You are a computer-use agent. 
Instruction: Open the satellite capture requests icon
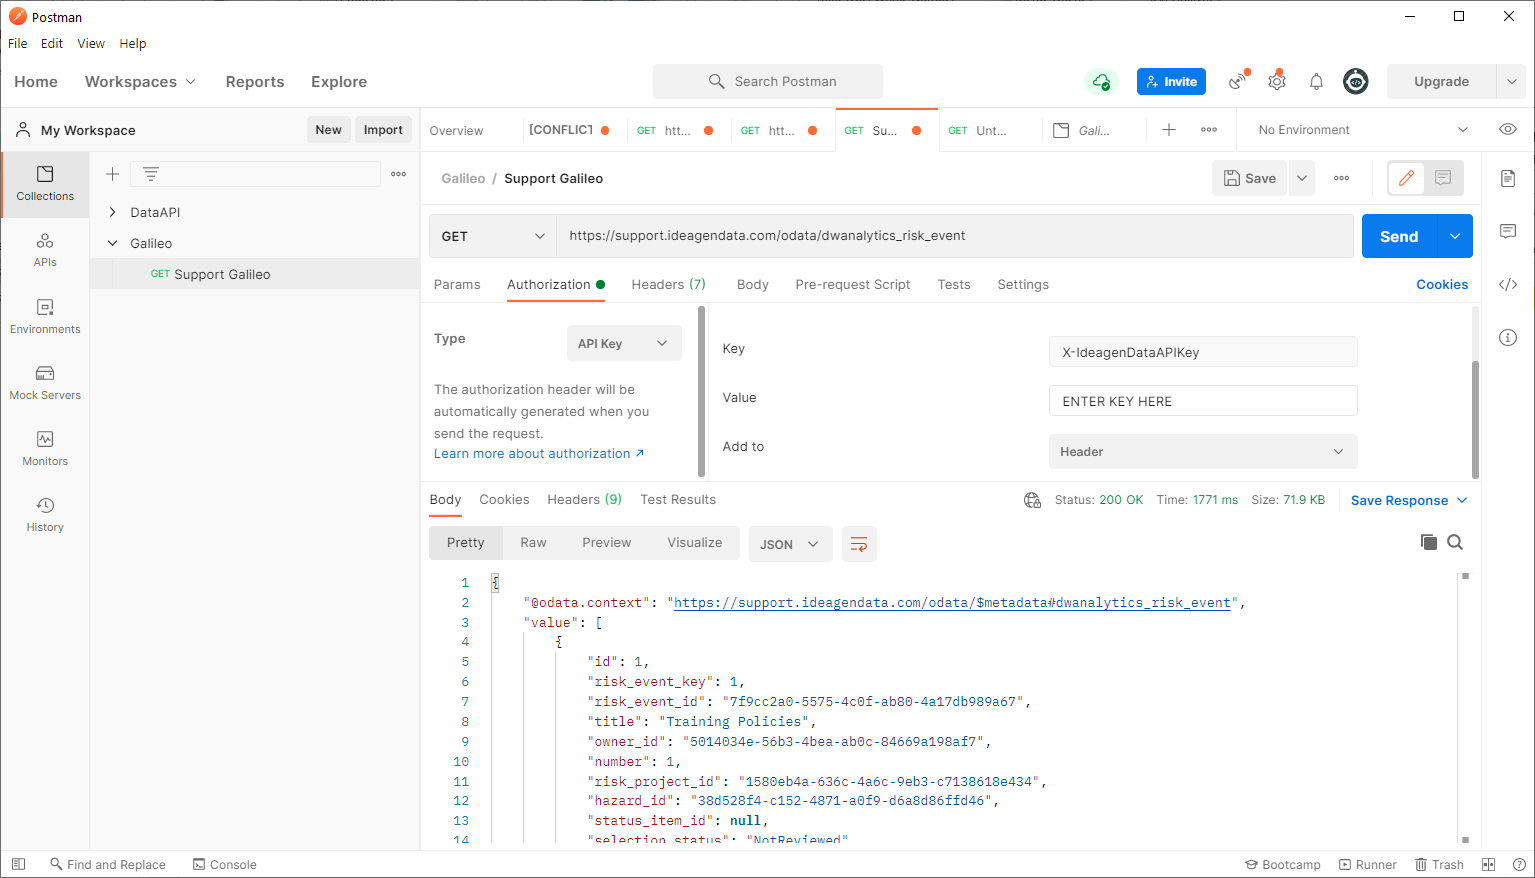(1239, 81)
